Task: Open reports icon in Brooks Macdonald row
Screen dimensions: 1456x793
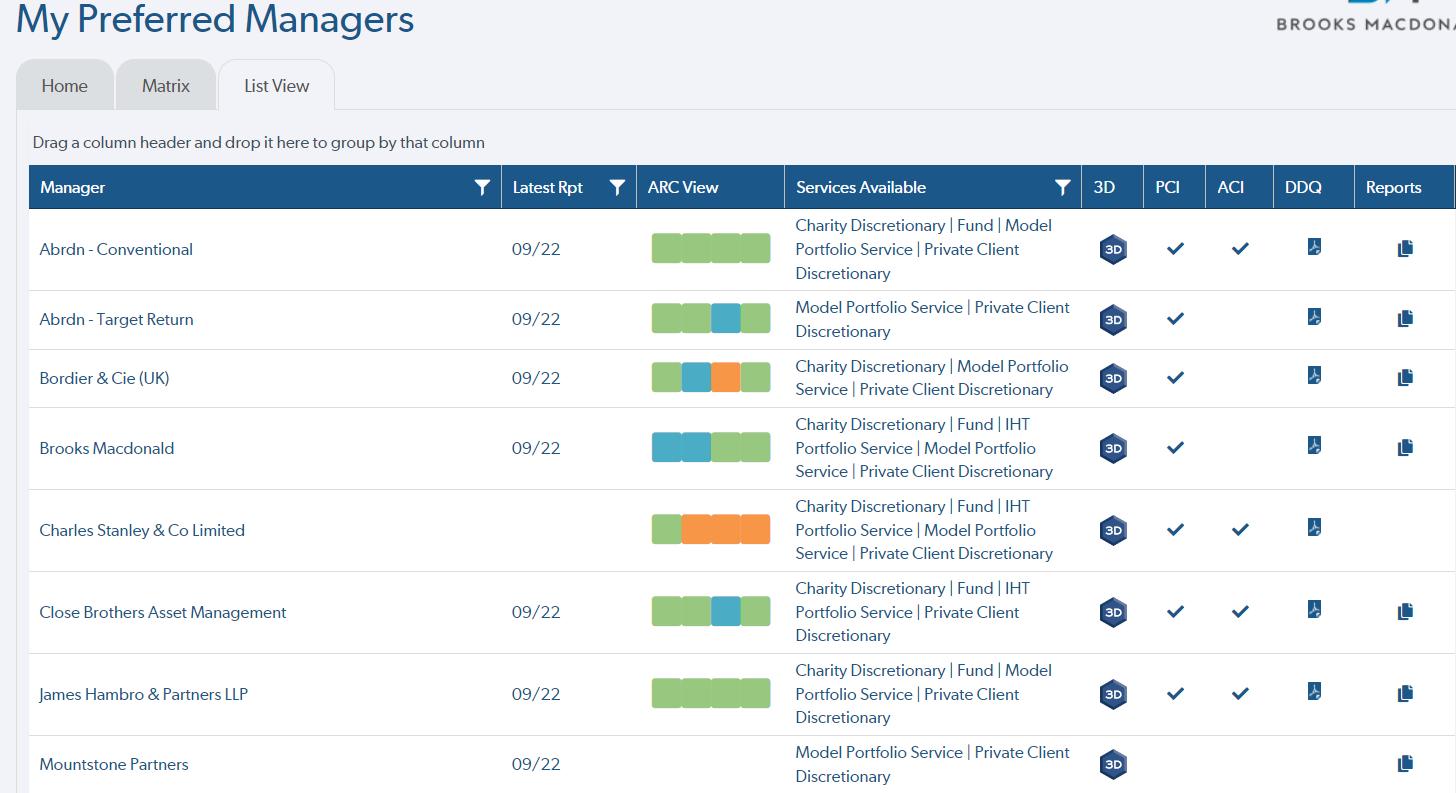Action: [x=1405, y=447]
